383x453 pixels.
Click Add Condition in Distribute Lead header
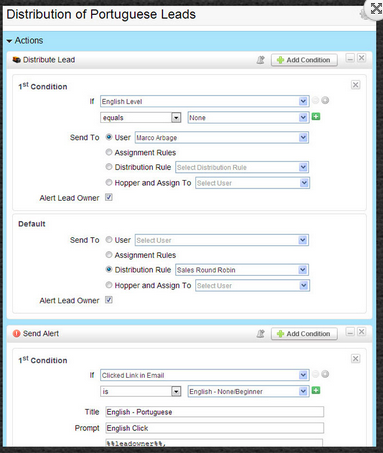(x=304, y=60)
